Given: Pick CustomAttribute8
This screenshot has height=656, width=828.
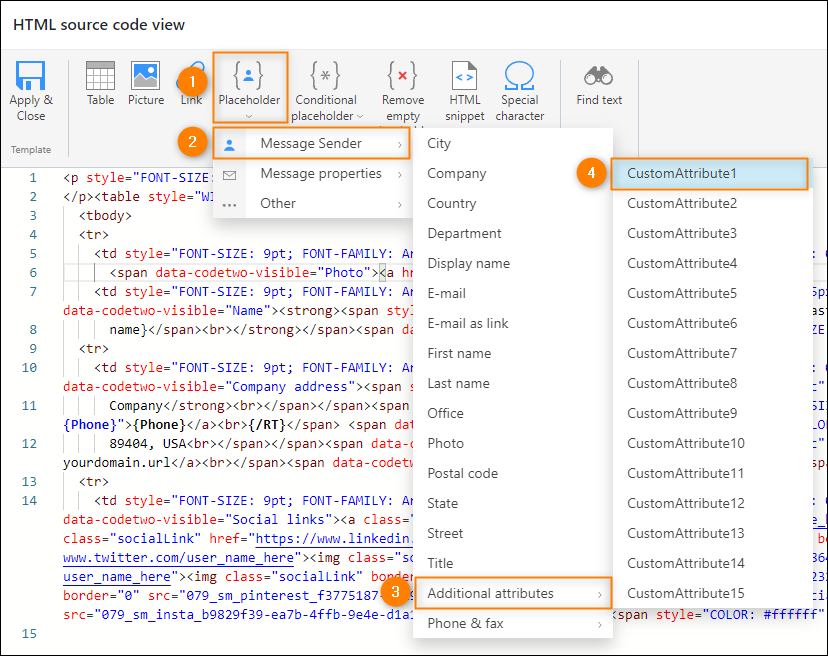Looking at the screenshot, I should coord(712,383).
